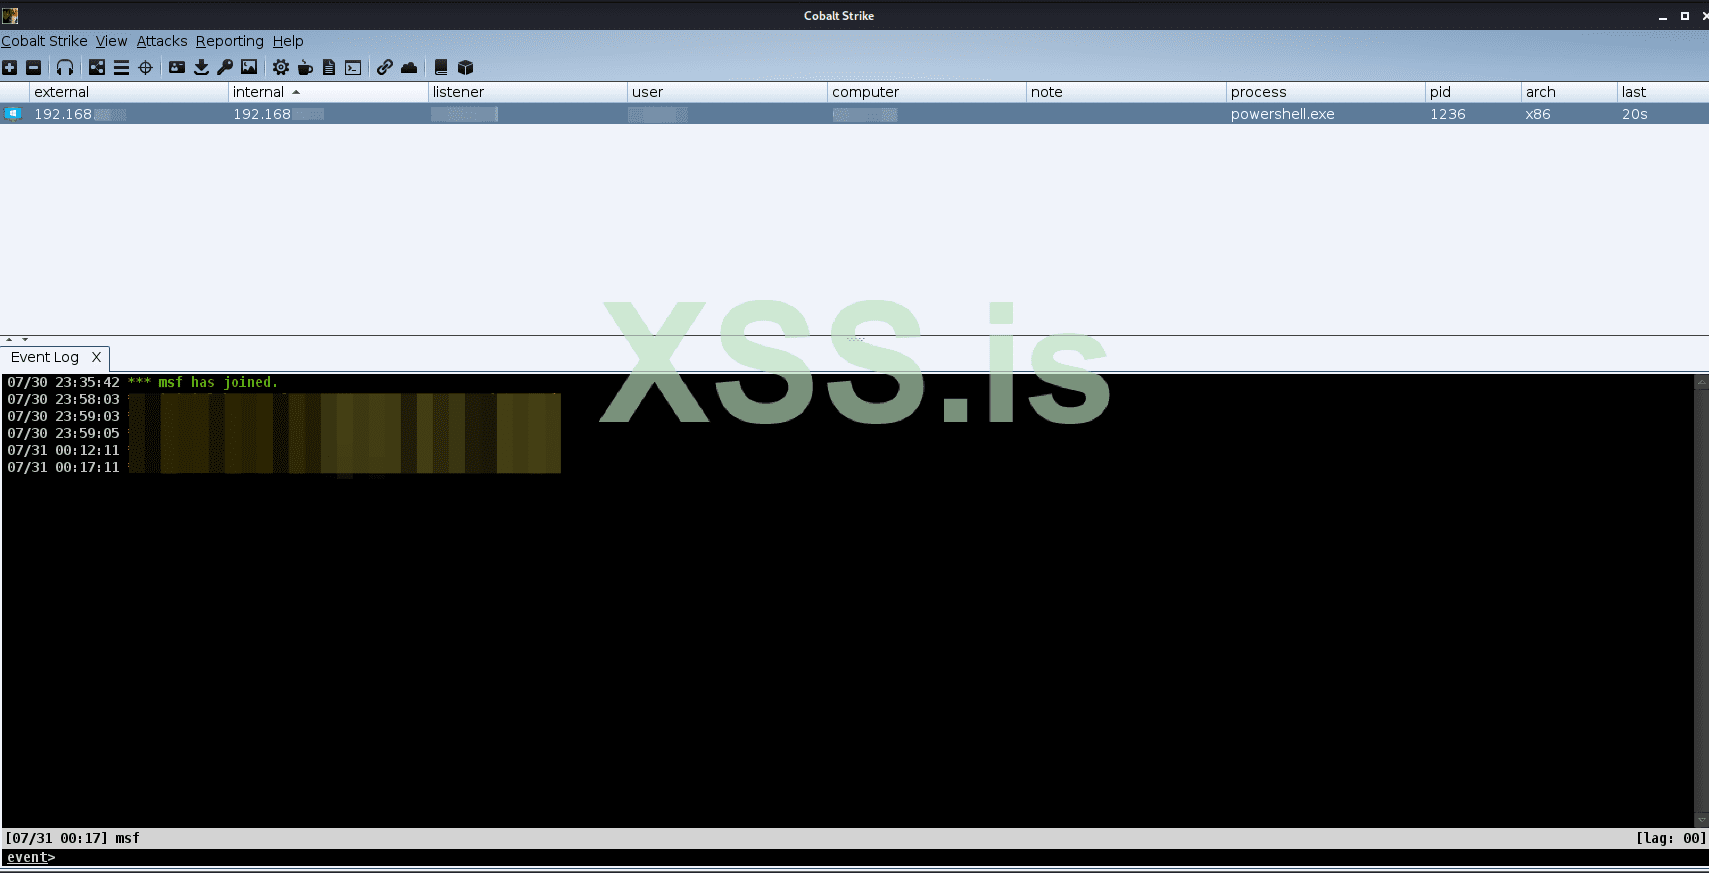Viewport: 1709px width, 873px height.
Task: Click the event log vertical scrollbar
Action: click(x=1701, y=600)
